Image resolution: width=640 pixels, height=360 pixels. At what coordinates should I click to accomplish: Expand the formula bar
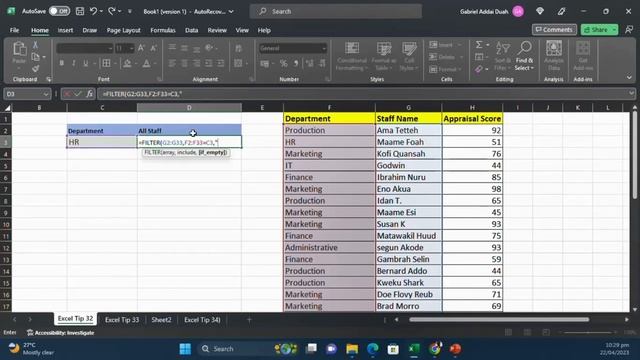tap(631, 93)
